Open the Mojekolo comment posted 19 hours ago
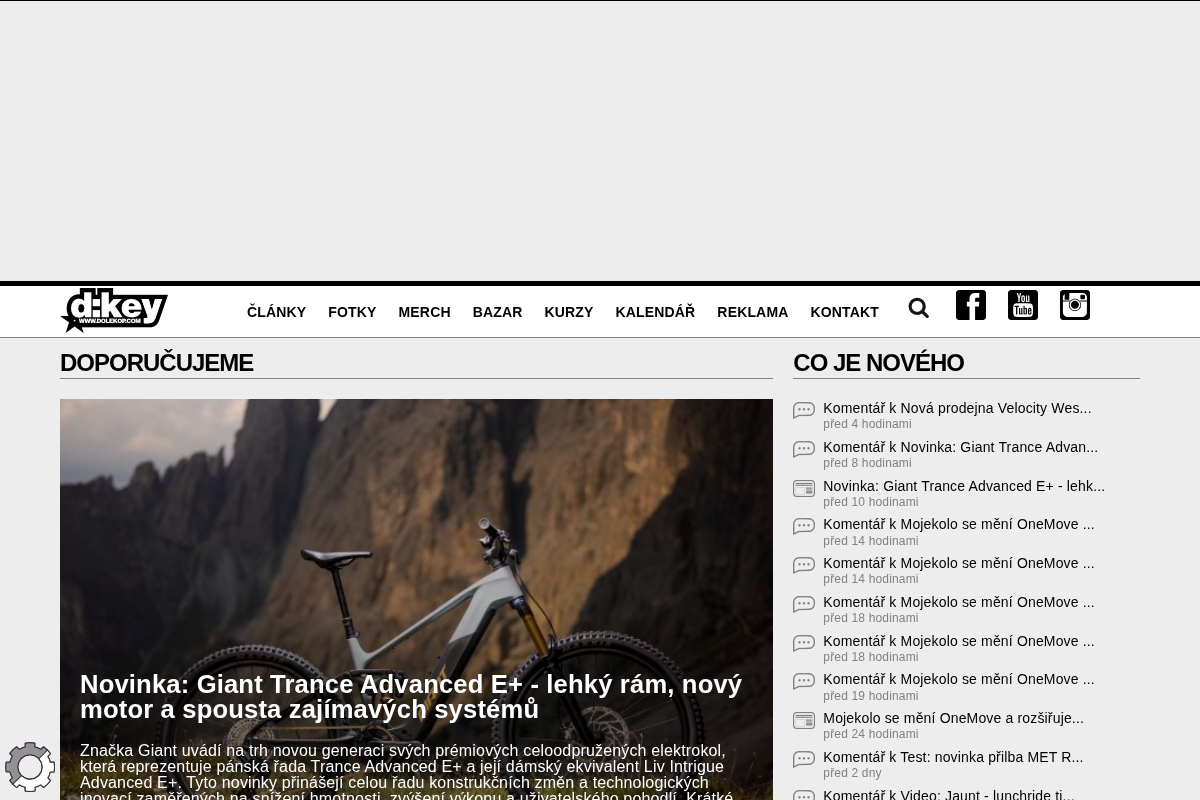Viewport: 1200px width, 800px height. 959,679
